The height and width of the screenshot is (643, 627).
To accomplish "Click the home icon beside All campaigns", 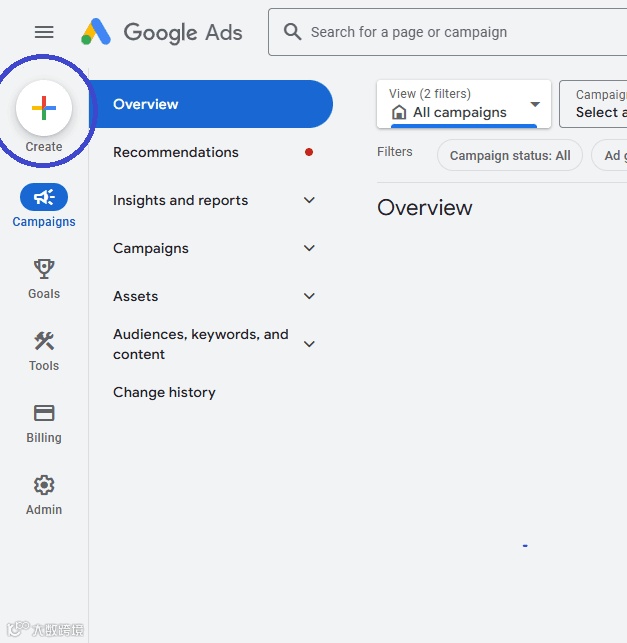I will click(399, 112).
